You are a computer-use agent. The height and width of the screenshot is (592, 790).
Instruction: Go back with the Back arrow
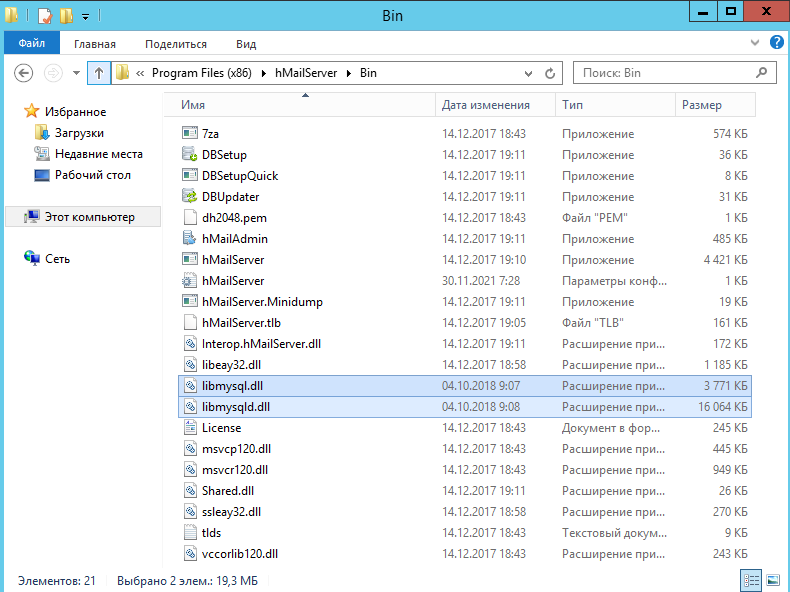click(x=23, y=73)
